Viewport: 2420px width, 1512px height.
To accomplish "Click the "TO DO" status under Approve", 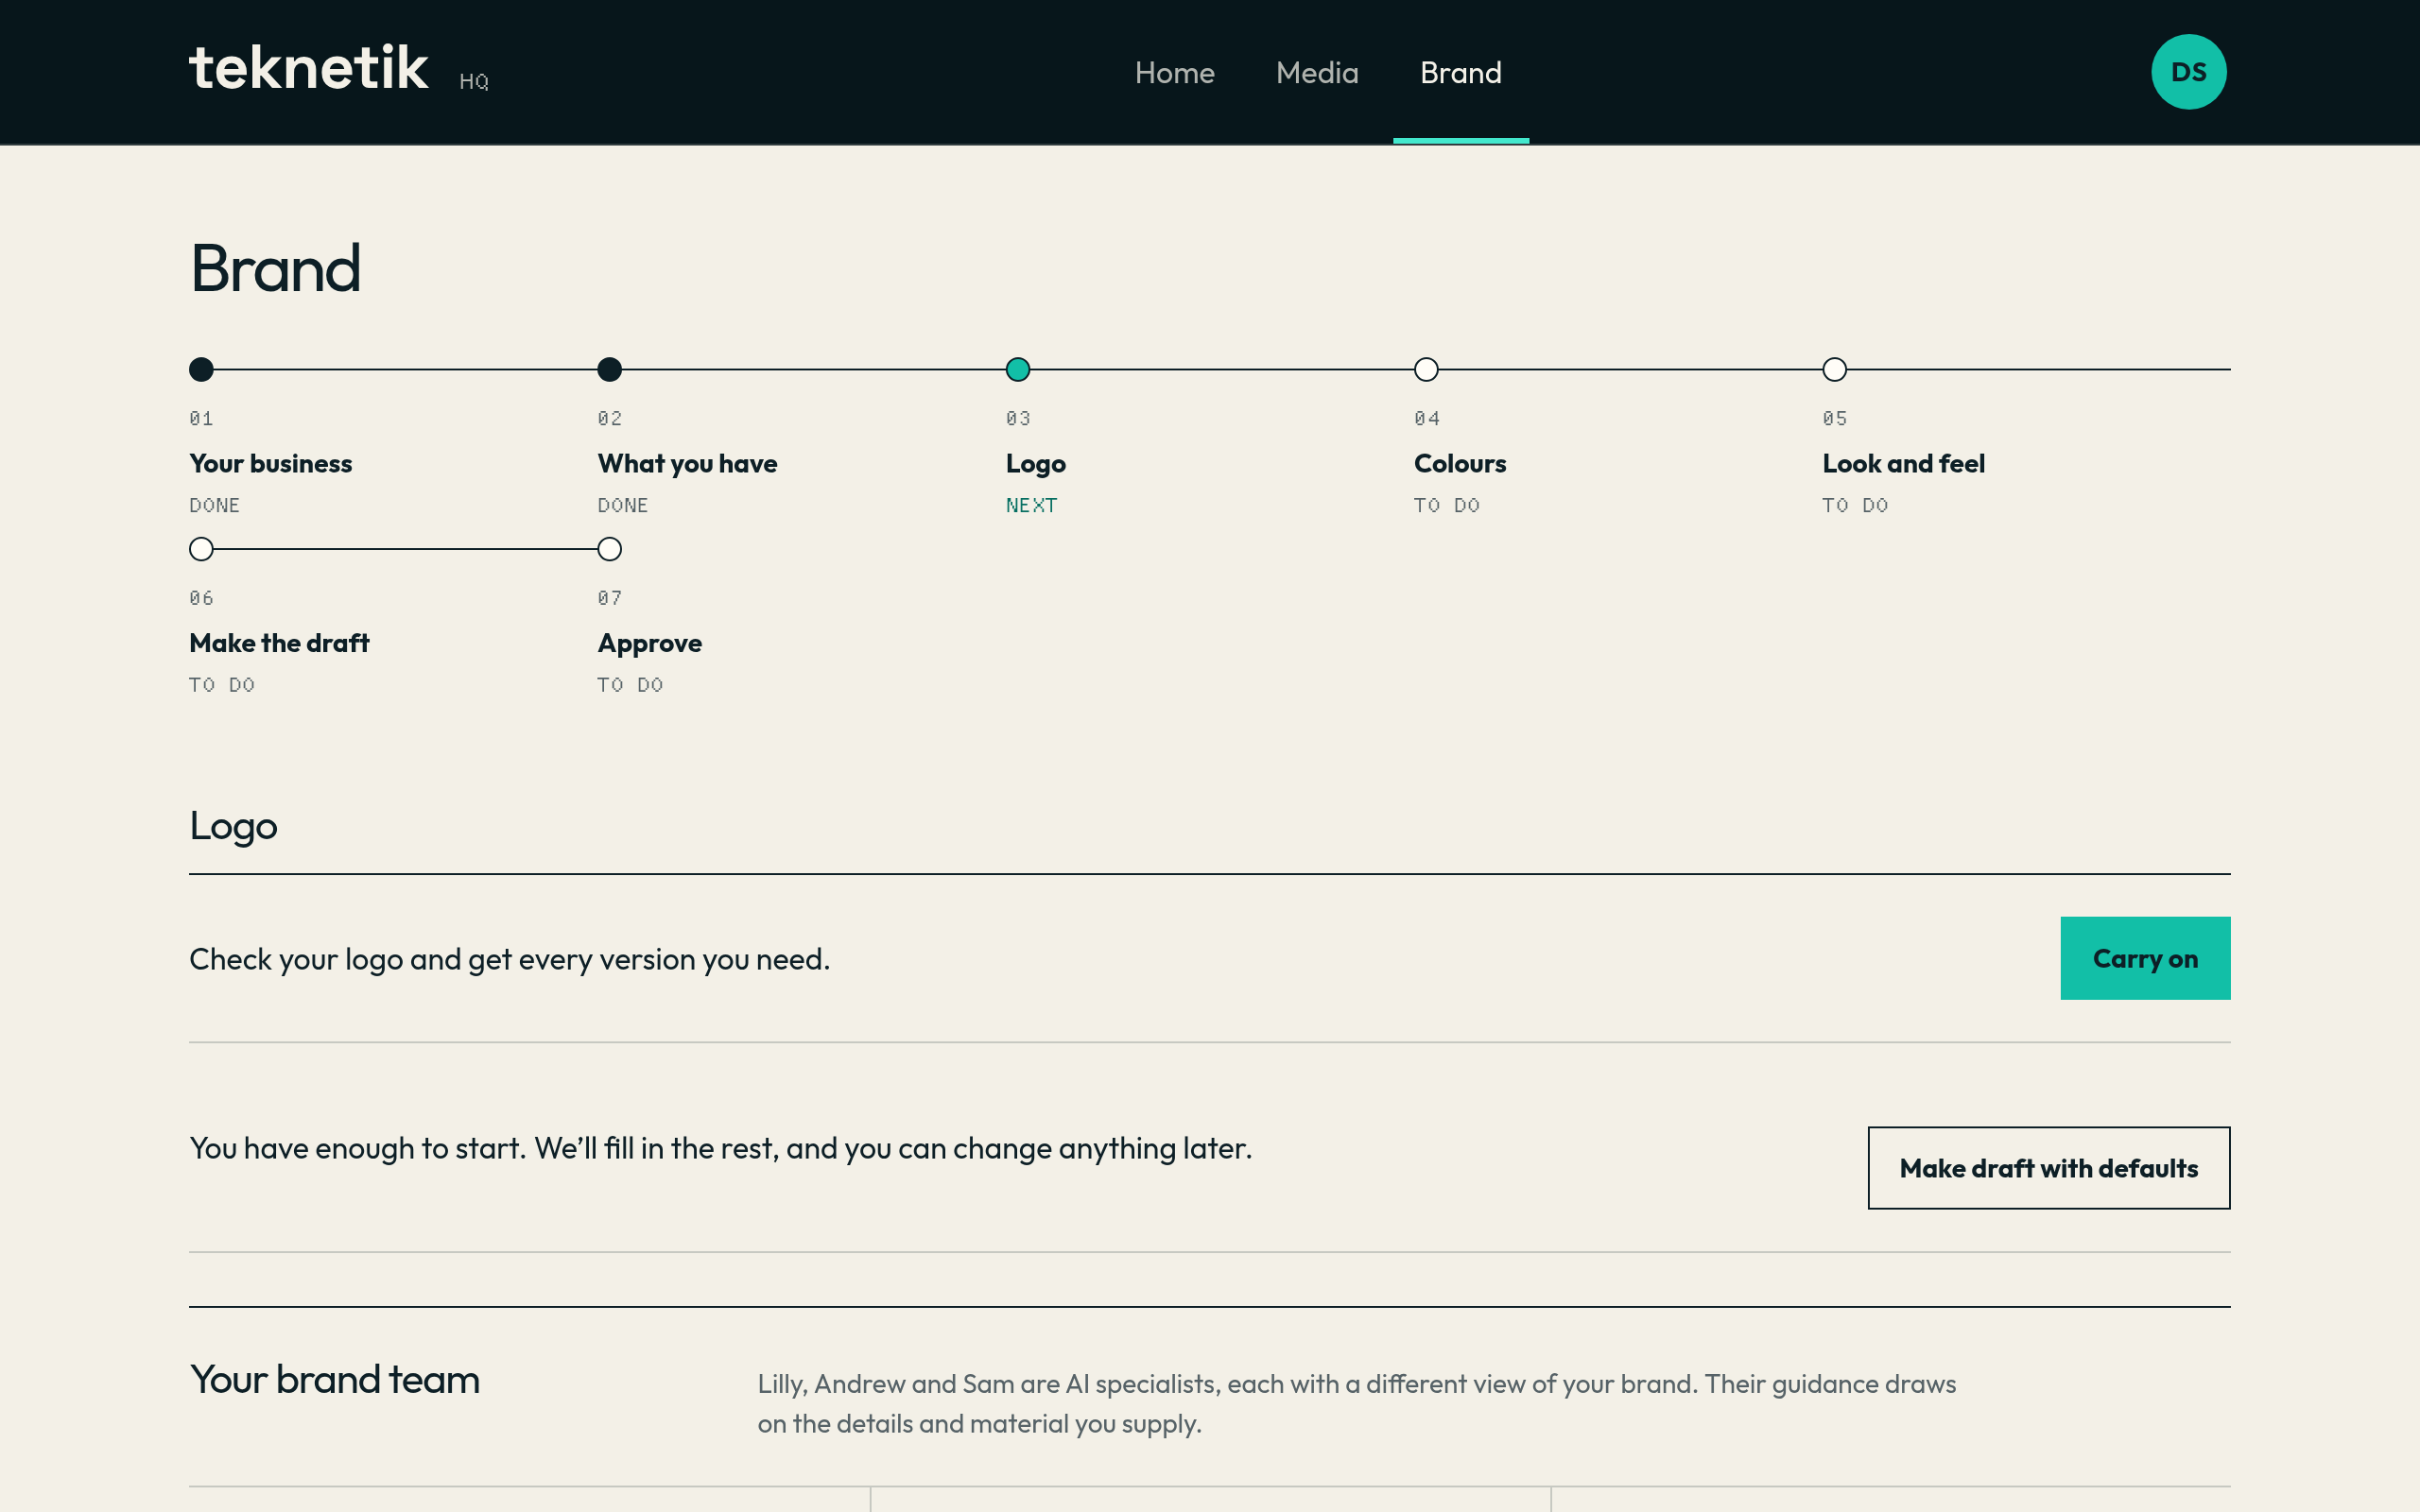I will point(630,685).
